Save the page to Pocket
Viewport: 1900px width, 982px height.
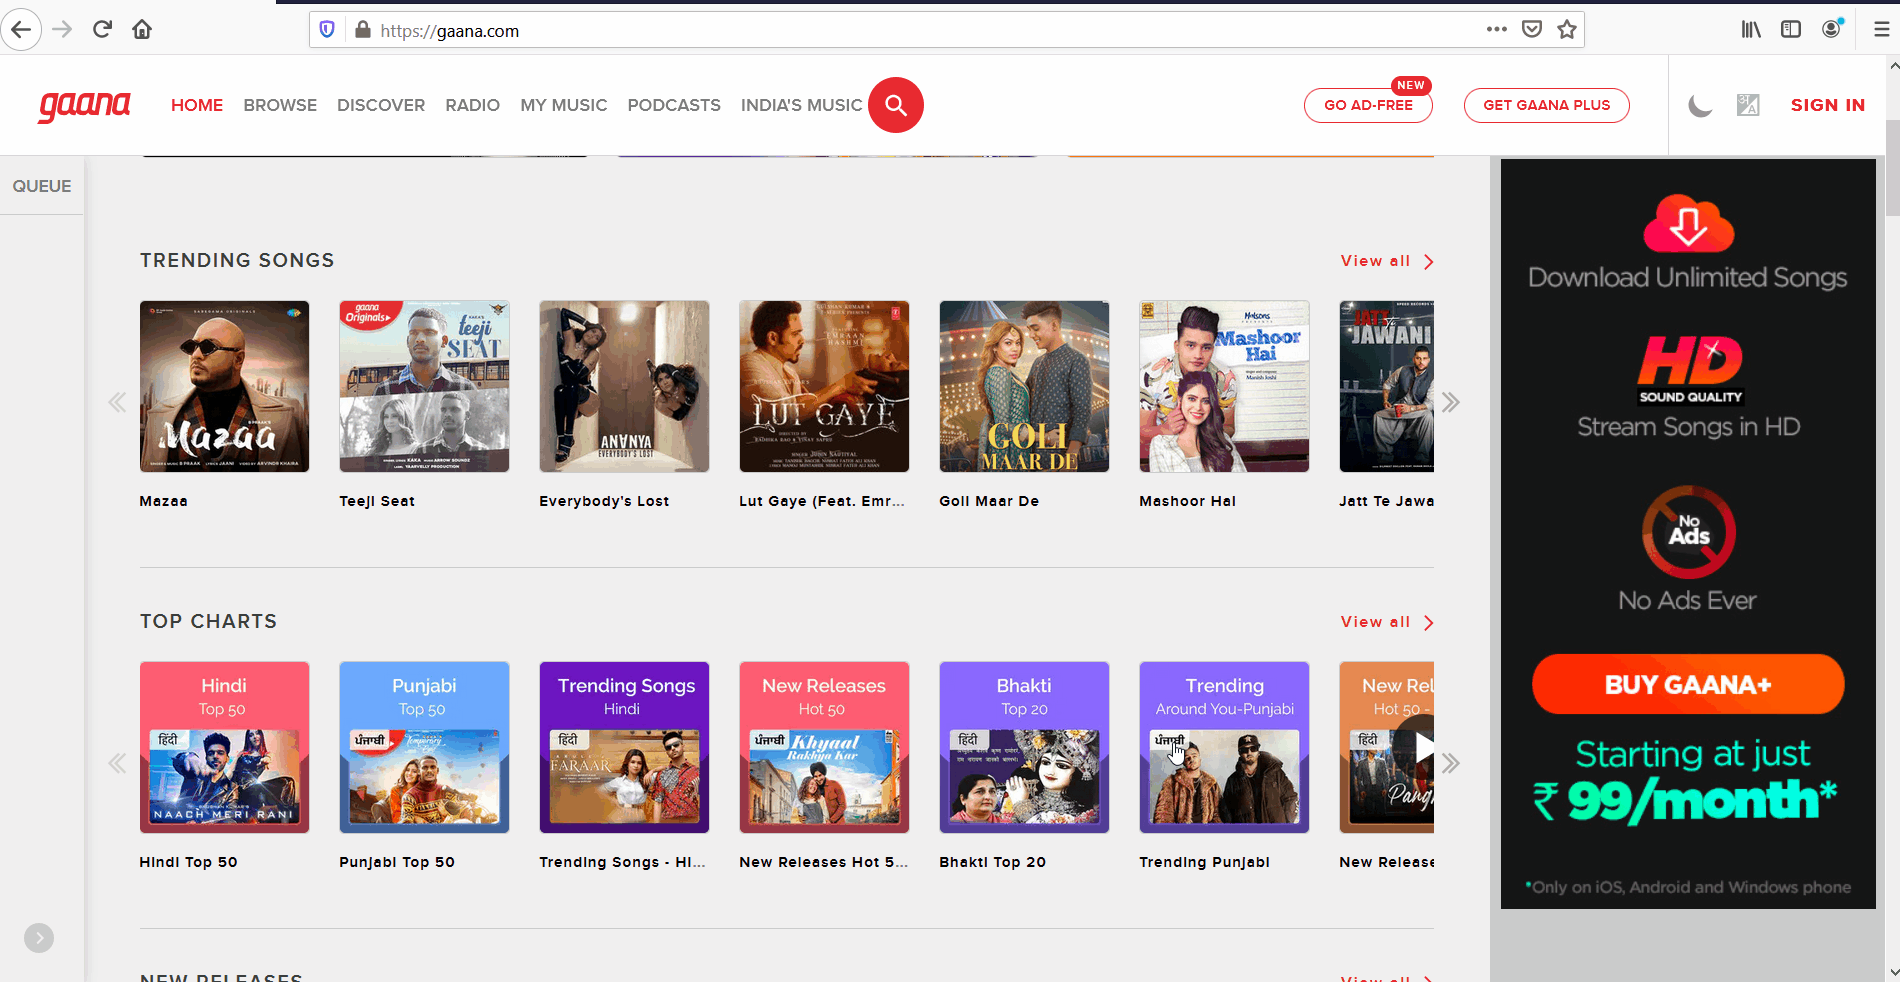1531,29
